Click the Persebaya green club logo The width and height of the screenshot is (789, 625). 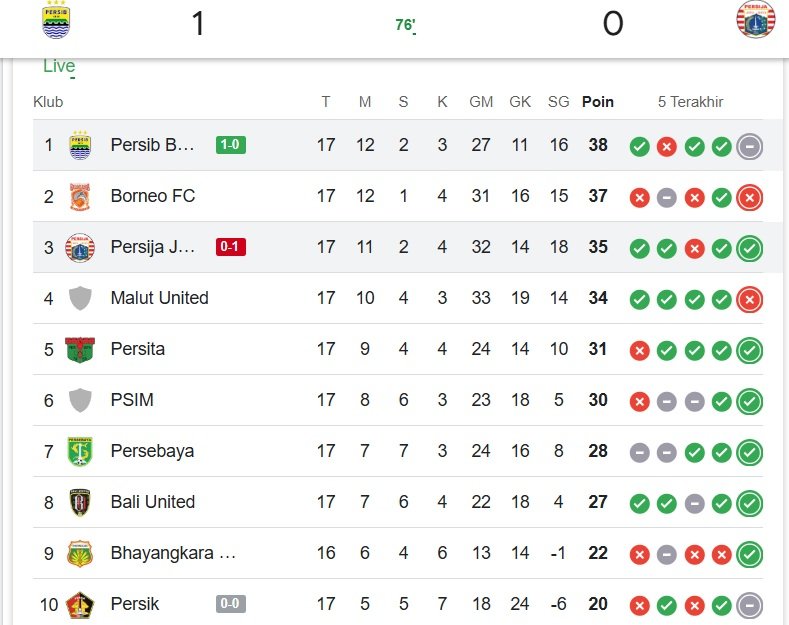pos(80,452)
